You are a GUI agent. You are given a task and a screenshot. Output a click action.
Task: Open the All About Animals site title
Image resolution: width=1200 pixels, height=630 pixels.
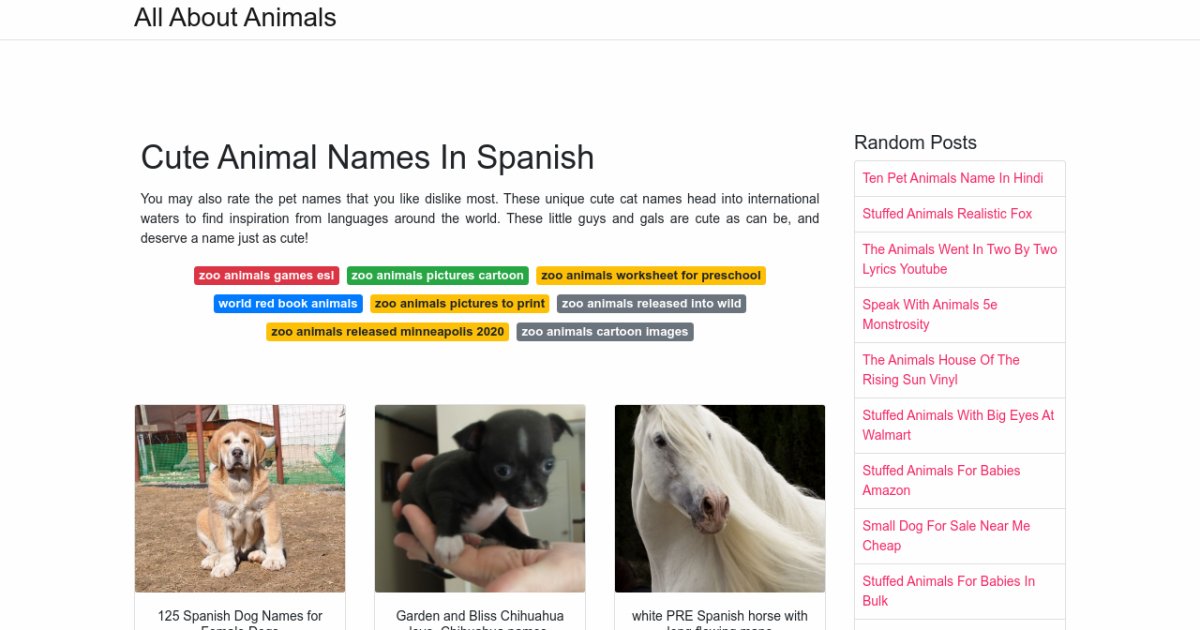tap(235, 18)
